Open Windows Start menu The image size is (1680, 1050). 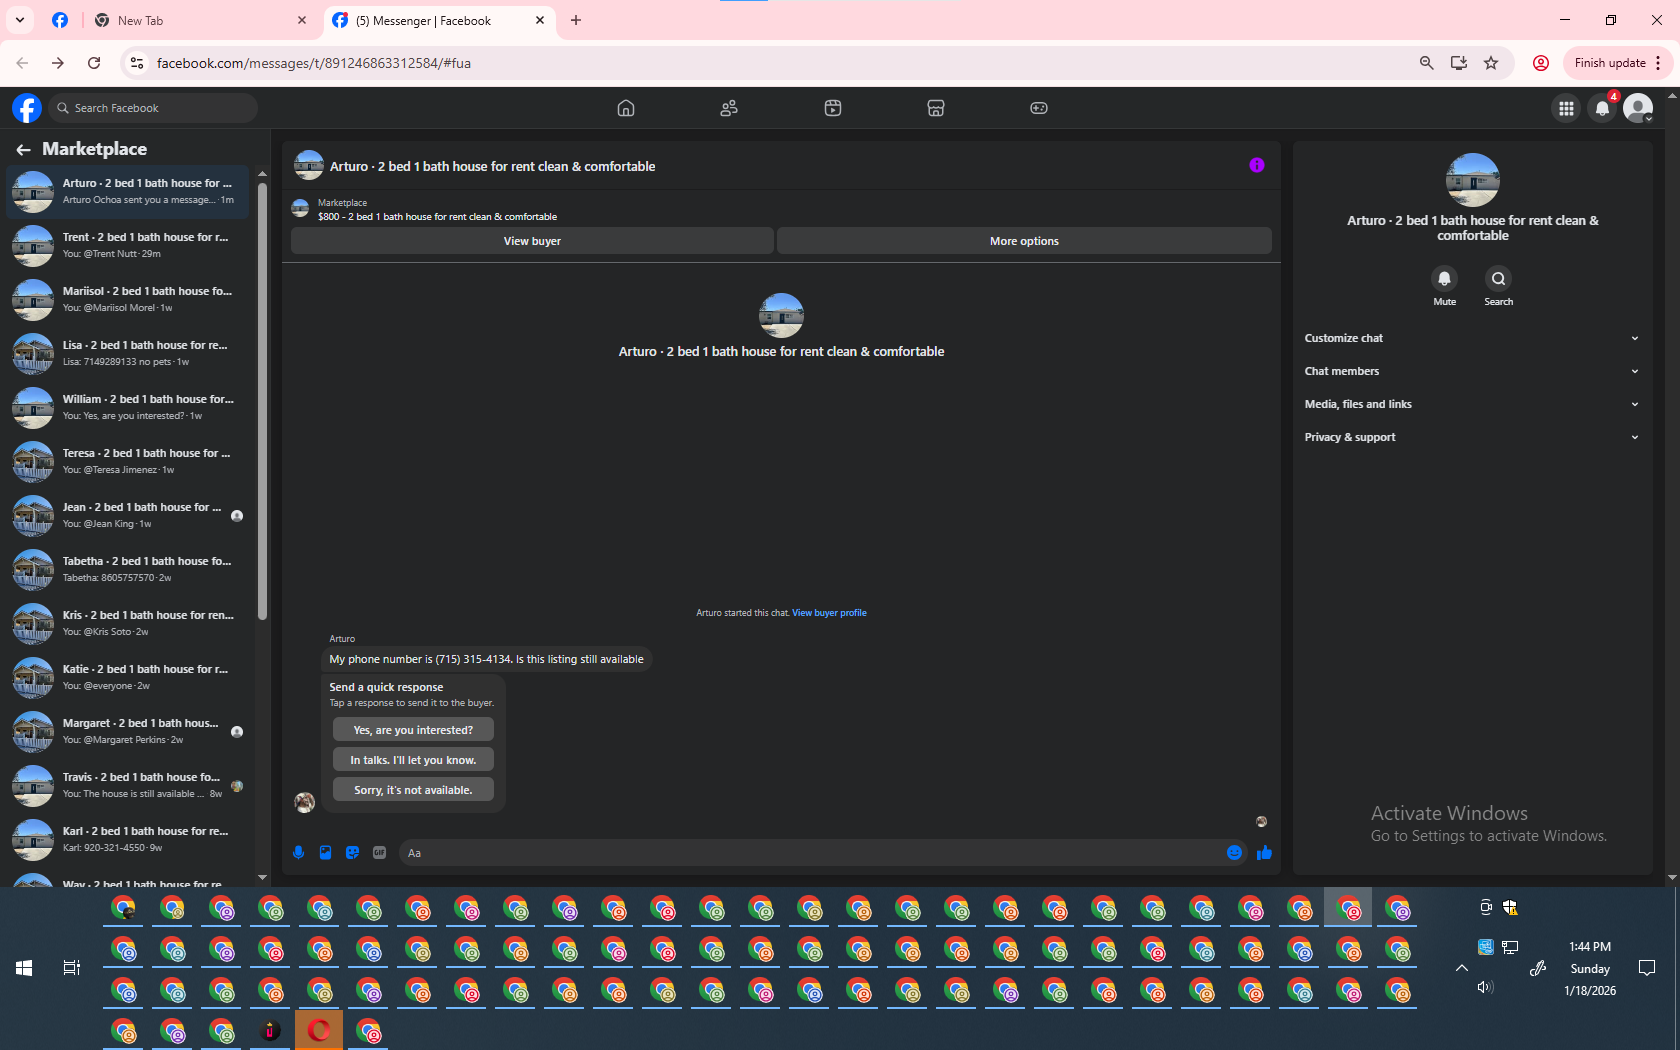(24, 968)
